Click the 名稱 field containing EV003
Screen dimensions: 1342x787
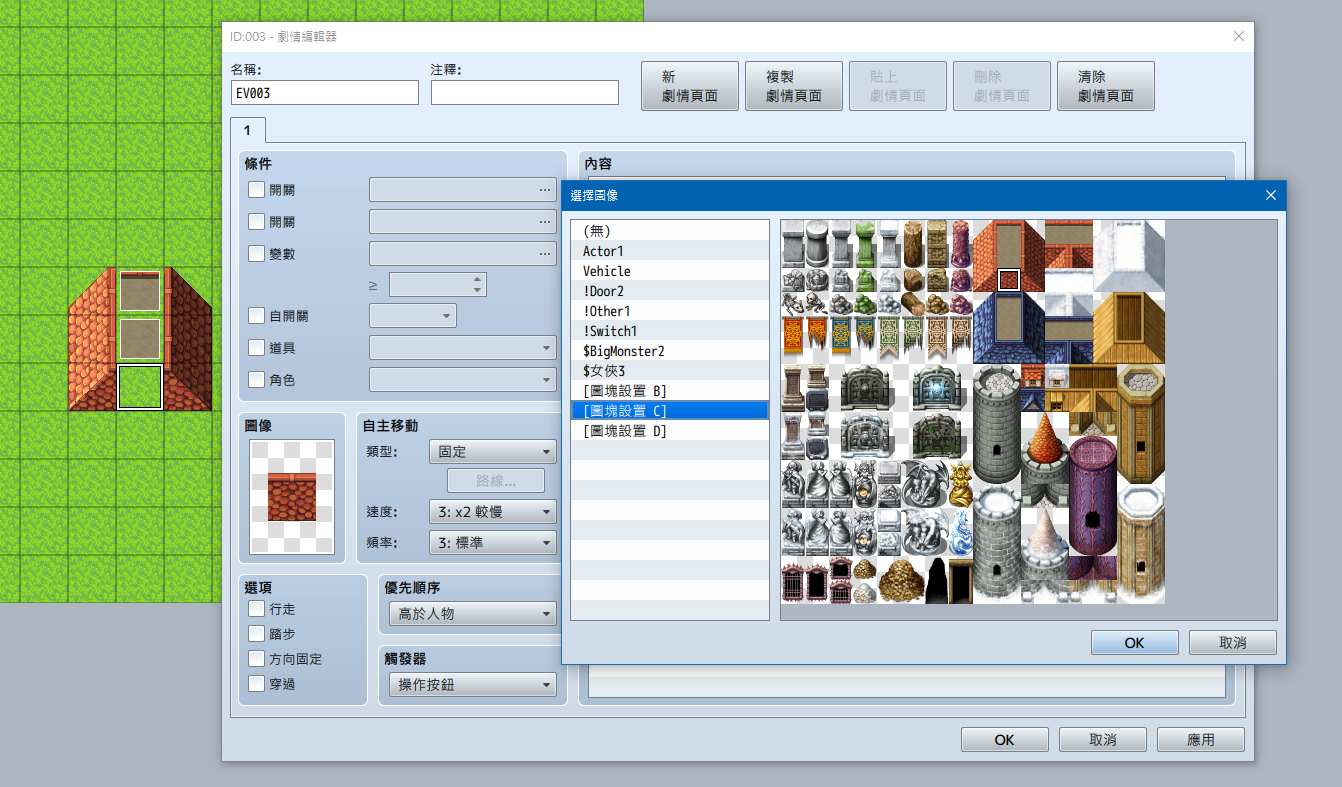pyautogui.click(x=325, y=93)
